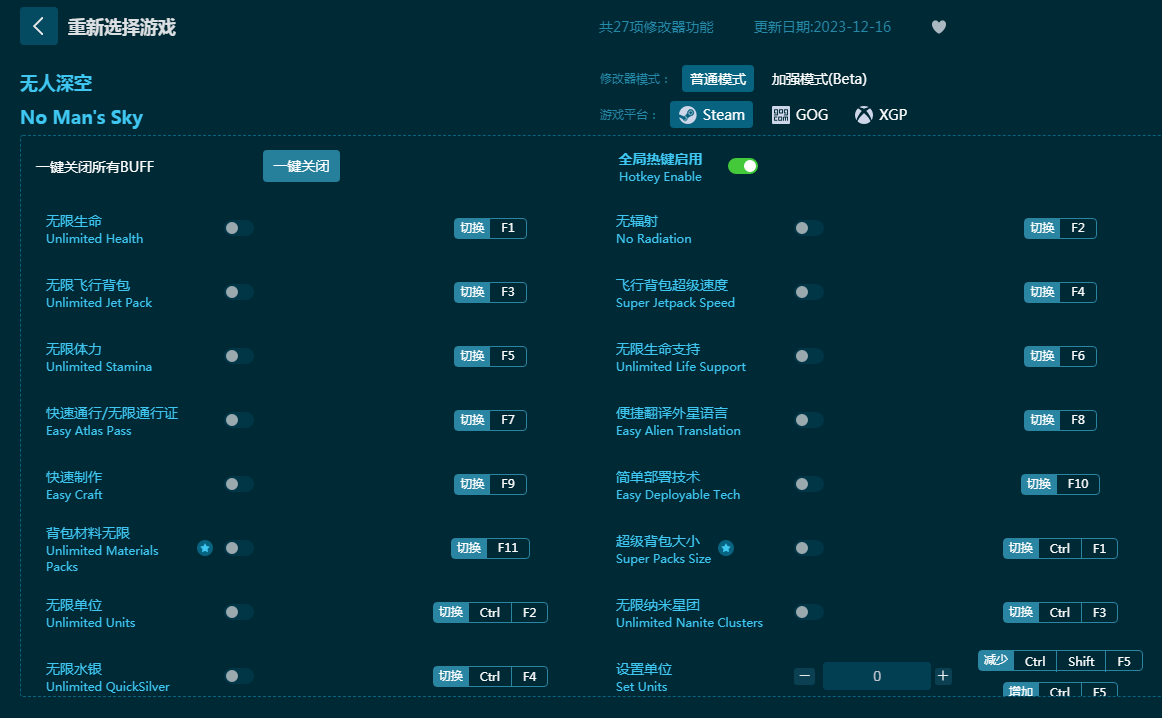Image resolution: width=1162 pixels, height=718 pixels.
Task: Turn on Easy Craft switch
Action: click(x=239, y=484)
